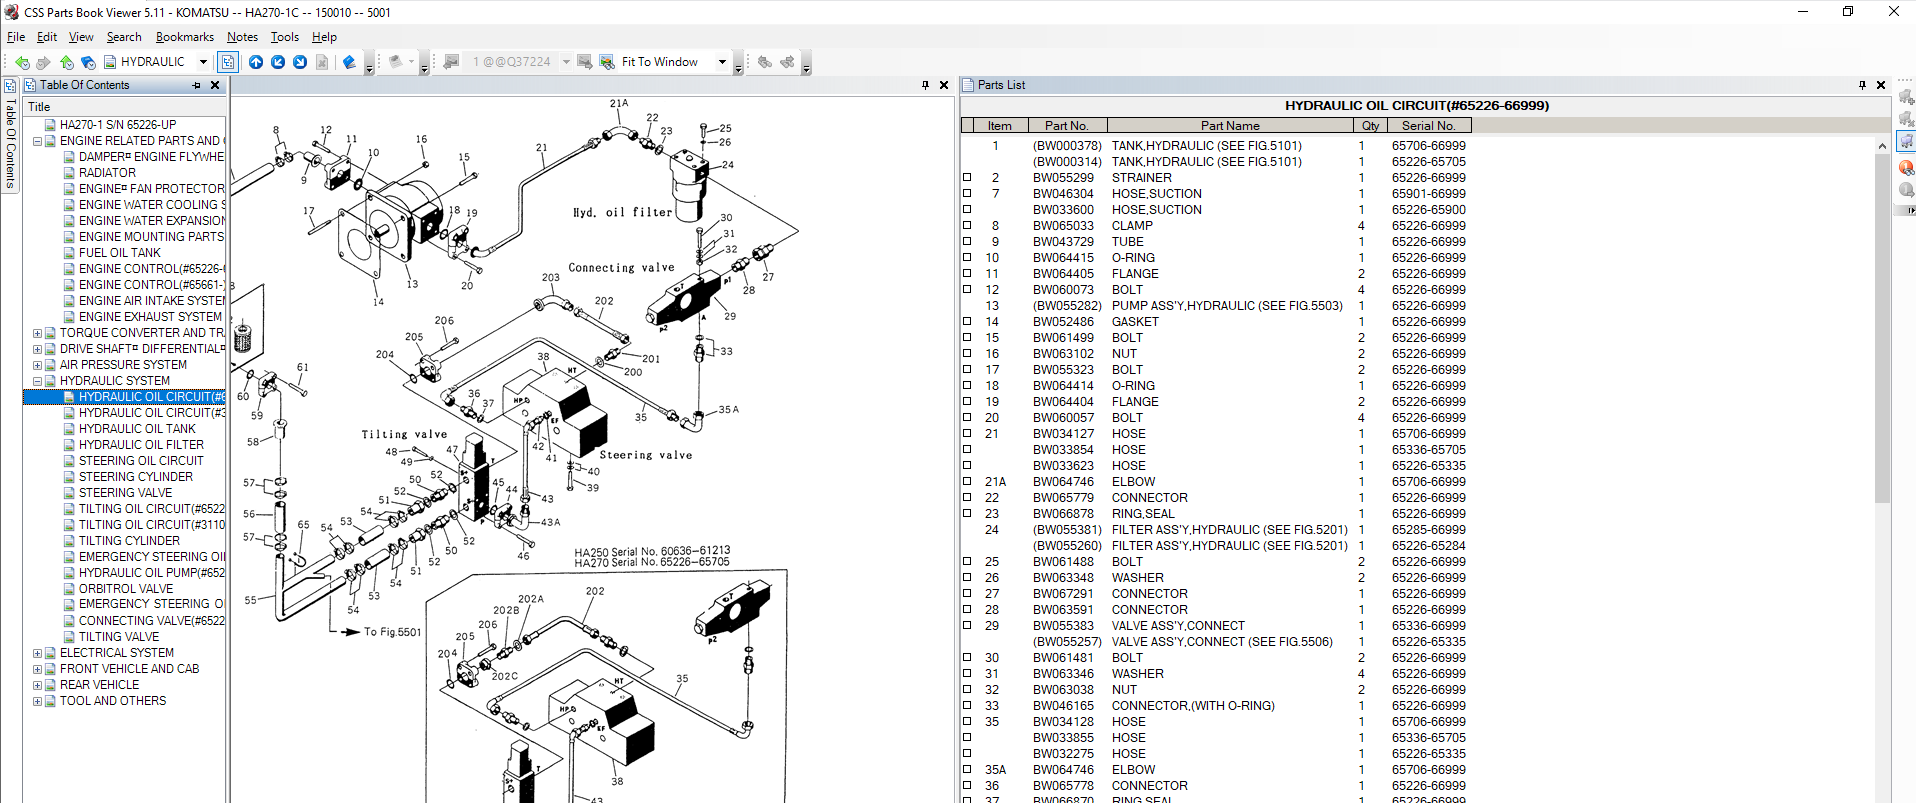
Task: Click the blue up-arrow navigation icon
Action: pyautogui.click(x=256, y=62)
